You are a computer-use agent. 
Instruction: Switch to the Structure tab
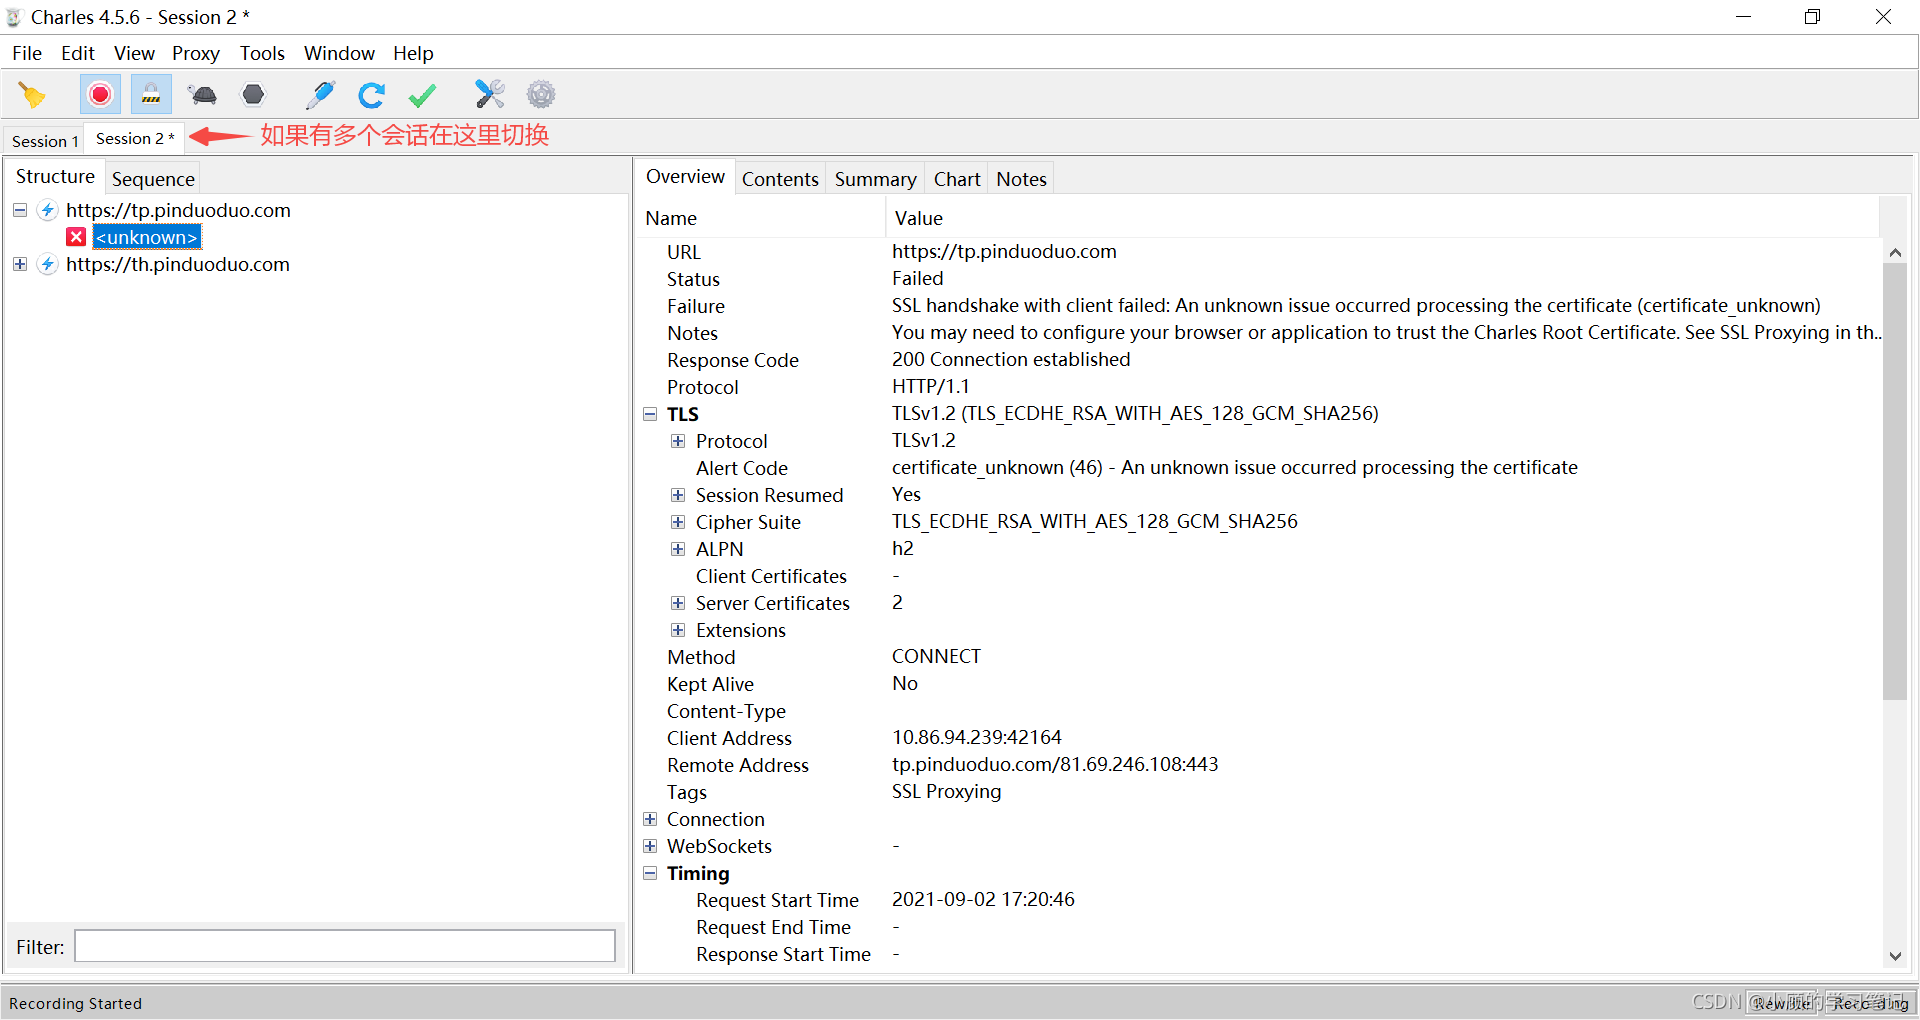tap(55, 177)
